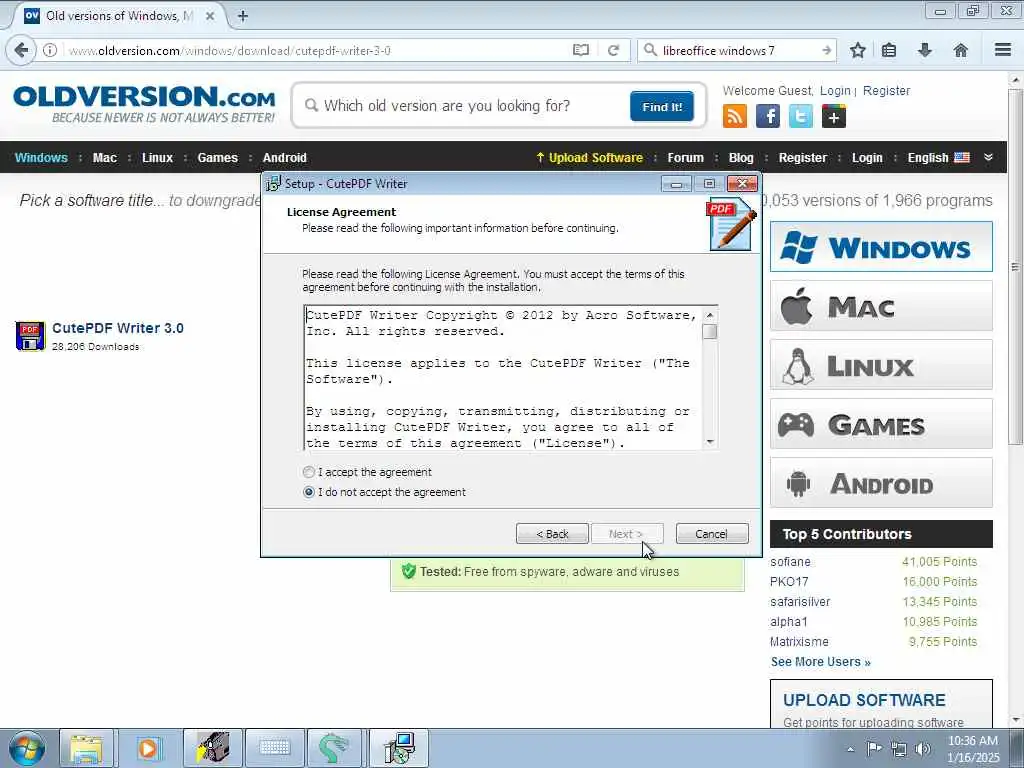Go to browser home icon
This screenshot has width=1024, height=768.
pos(960,50)
